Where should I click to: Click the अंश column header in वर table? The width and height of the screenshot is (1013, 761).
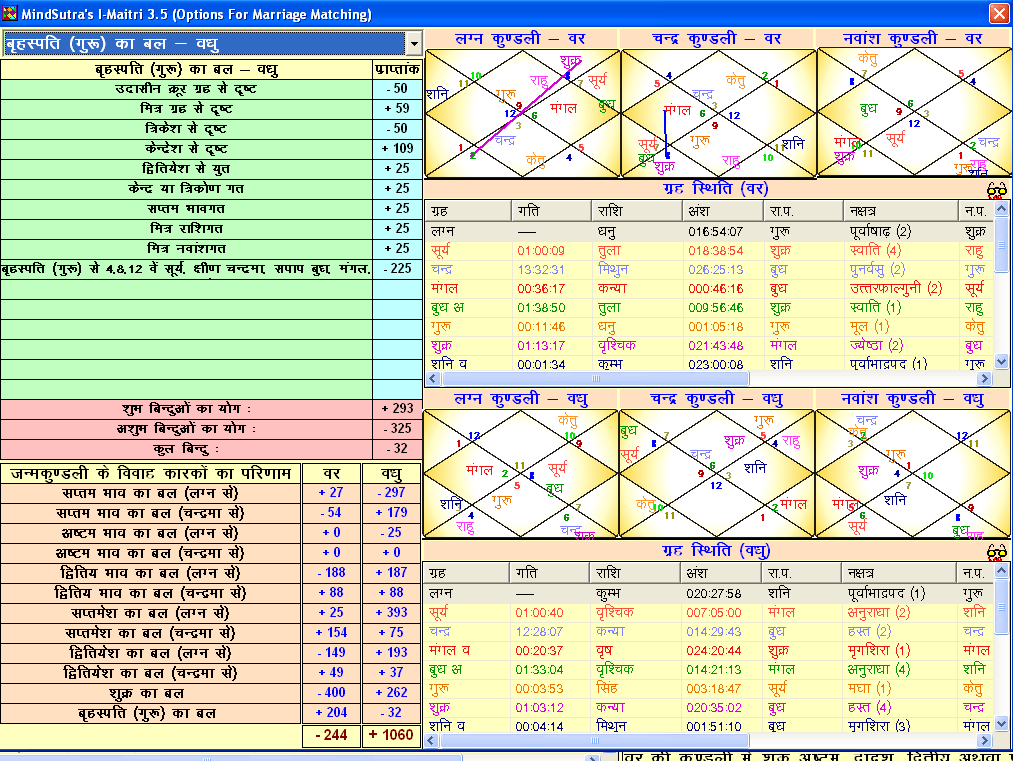(724, 211)
